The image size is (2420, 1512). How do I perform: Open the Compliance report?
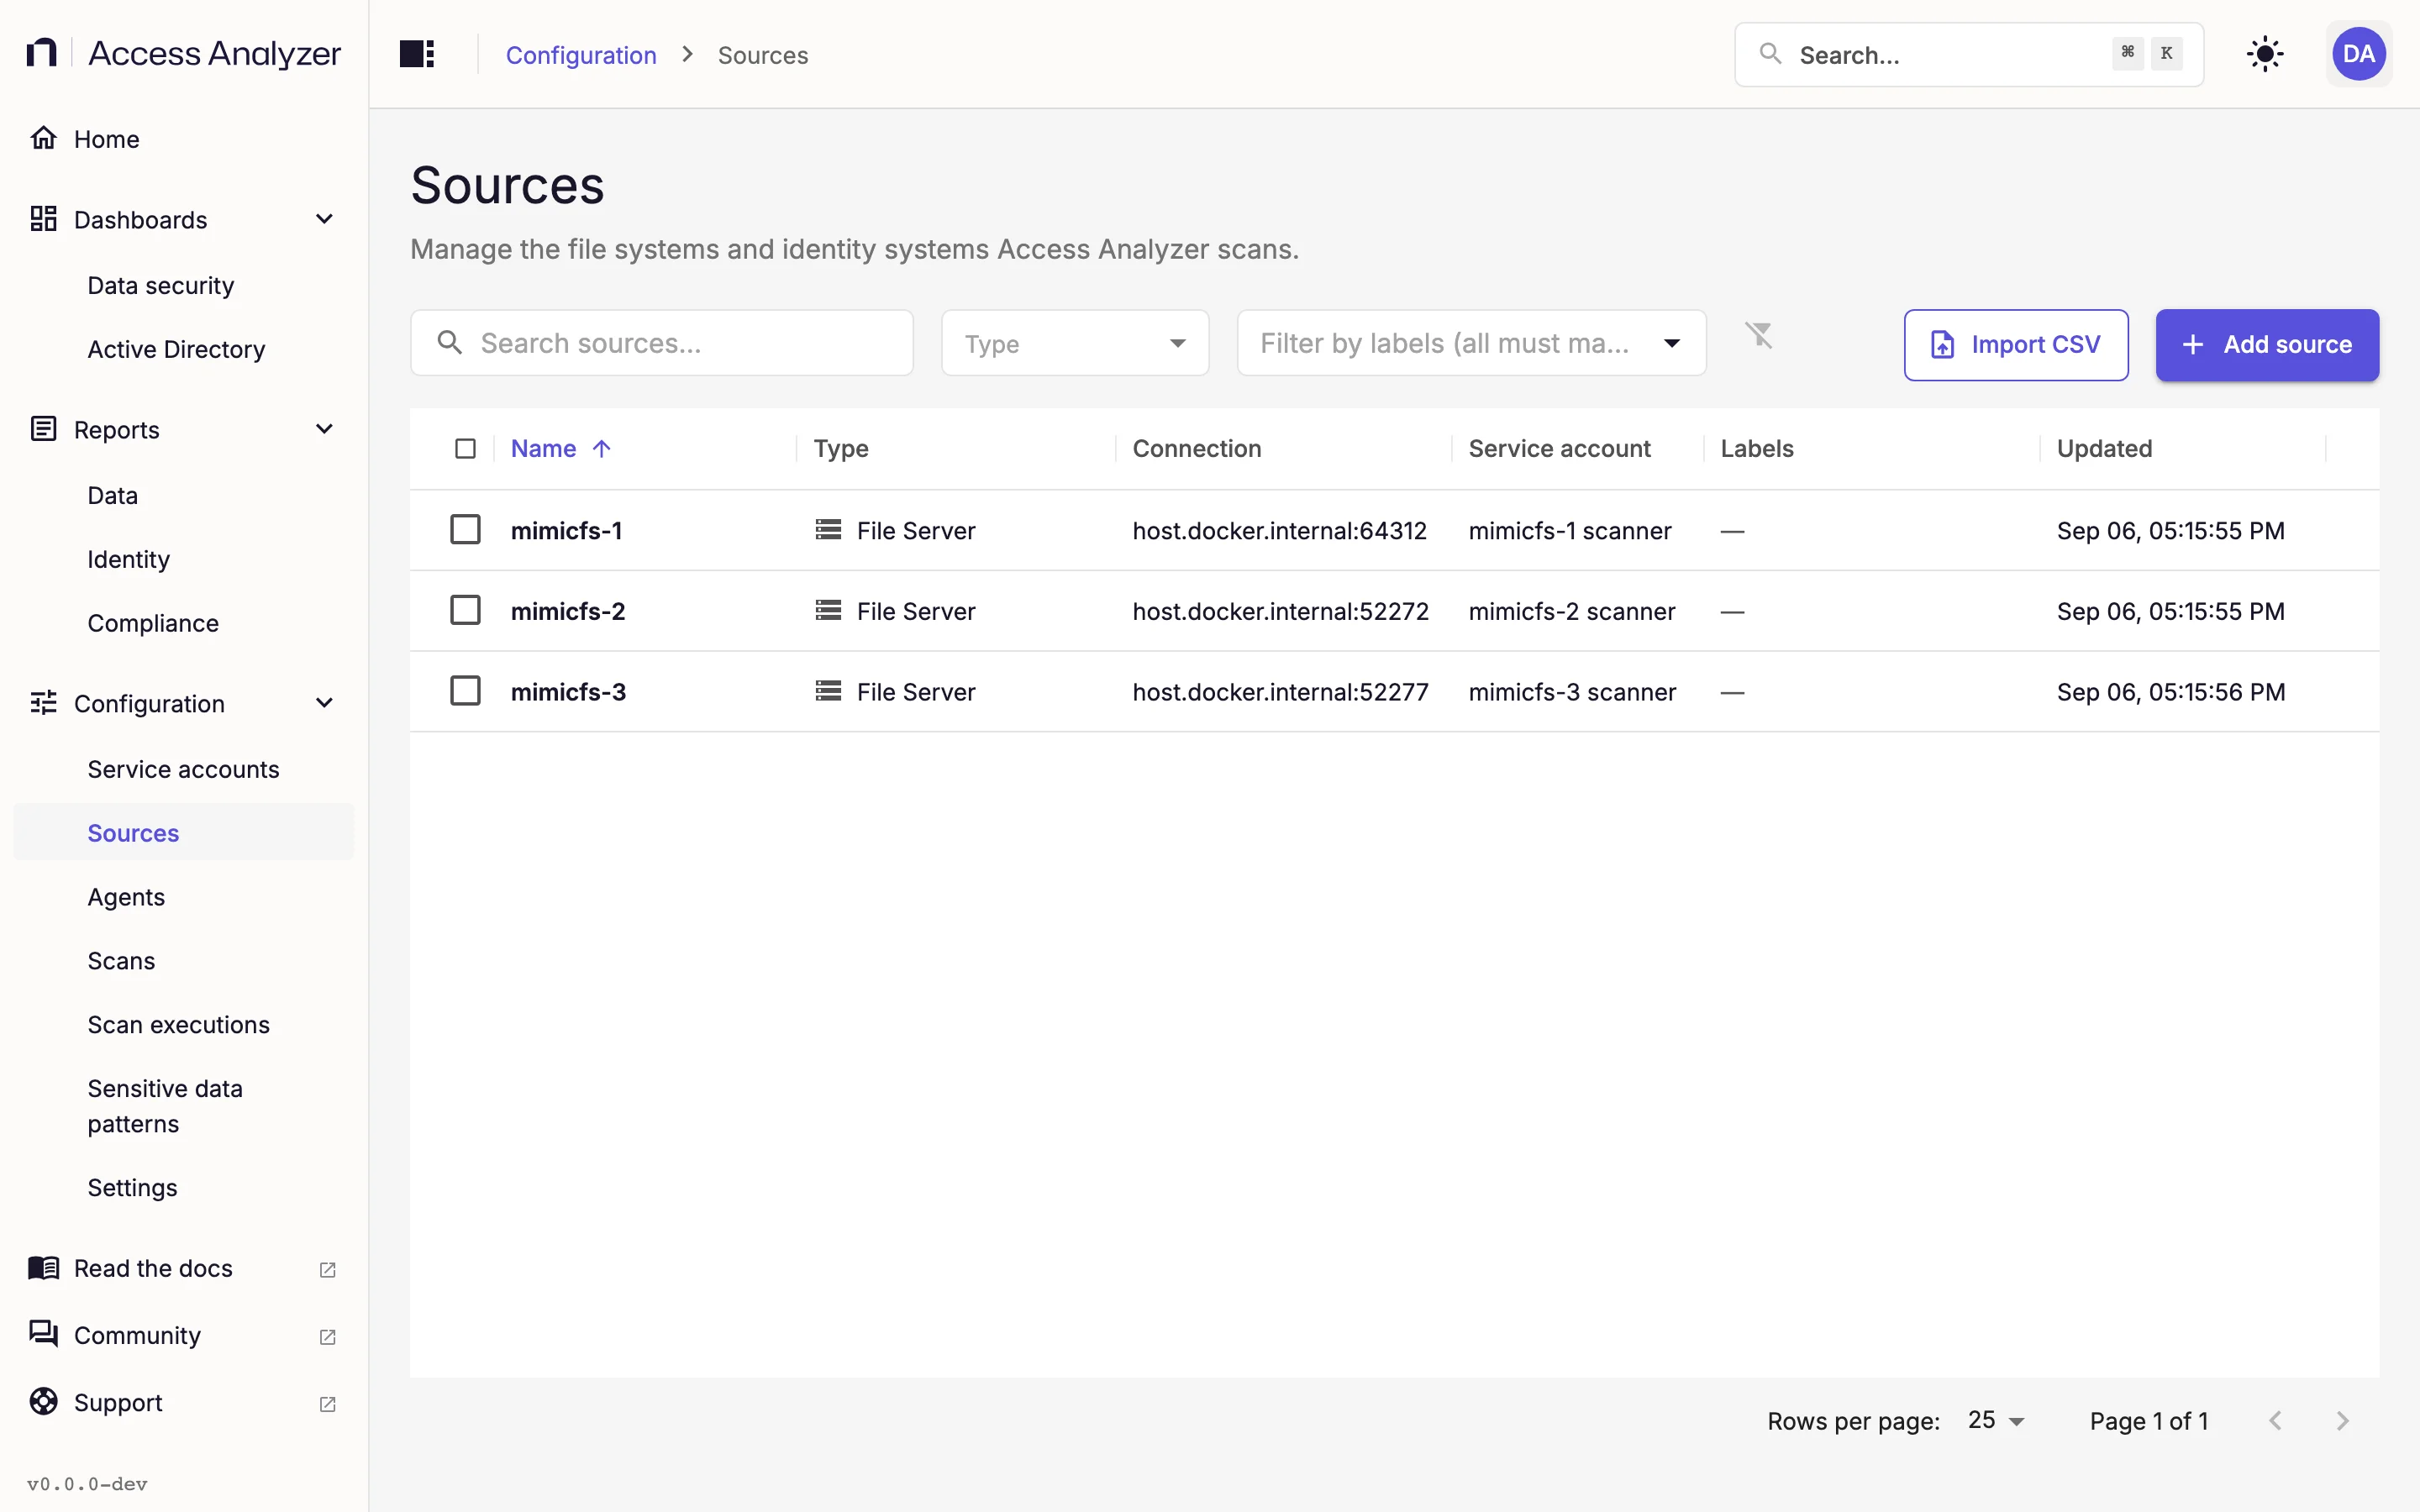(153, 624)
